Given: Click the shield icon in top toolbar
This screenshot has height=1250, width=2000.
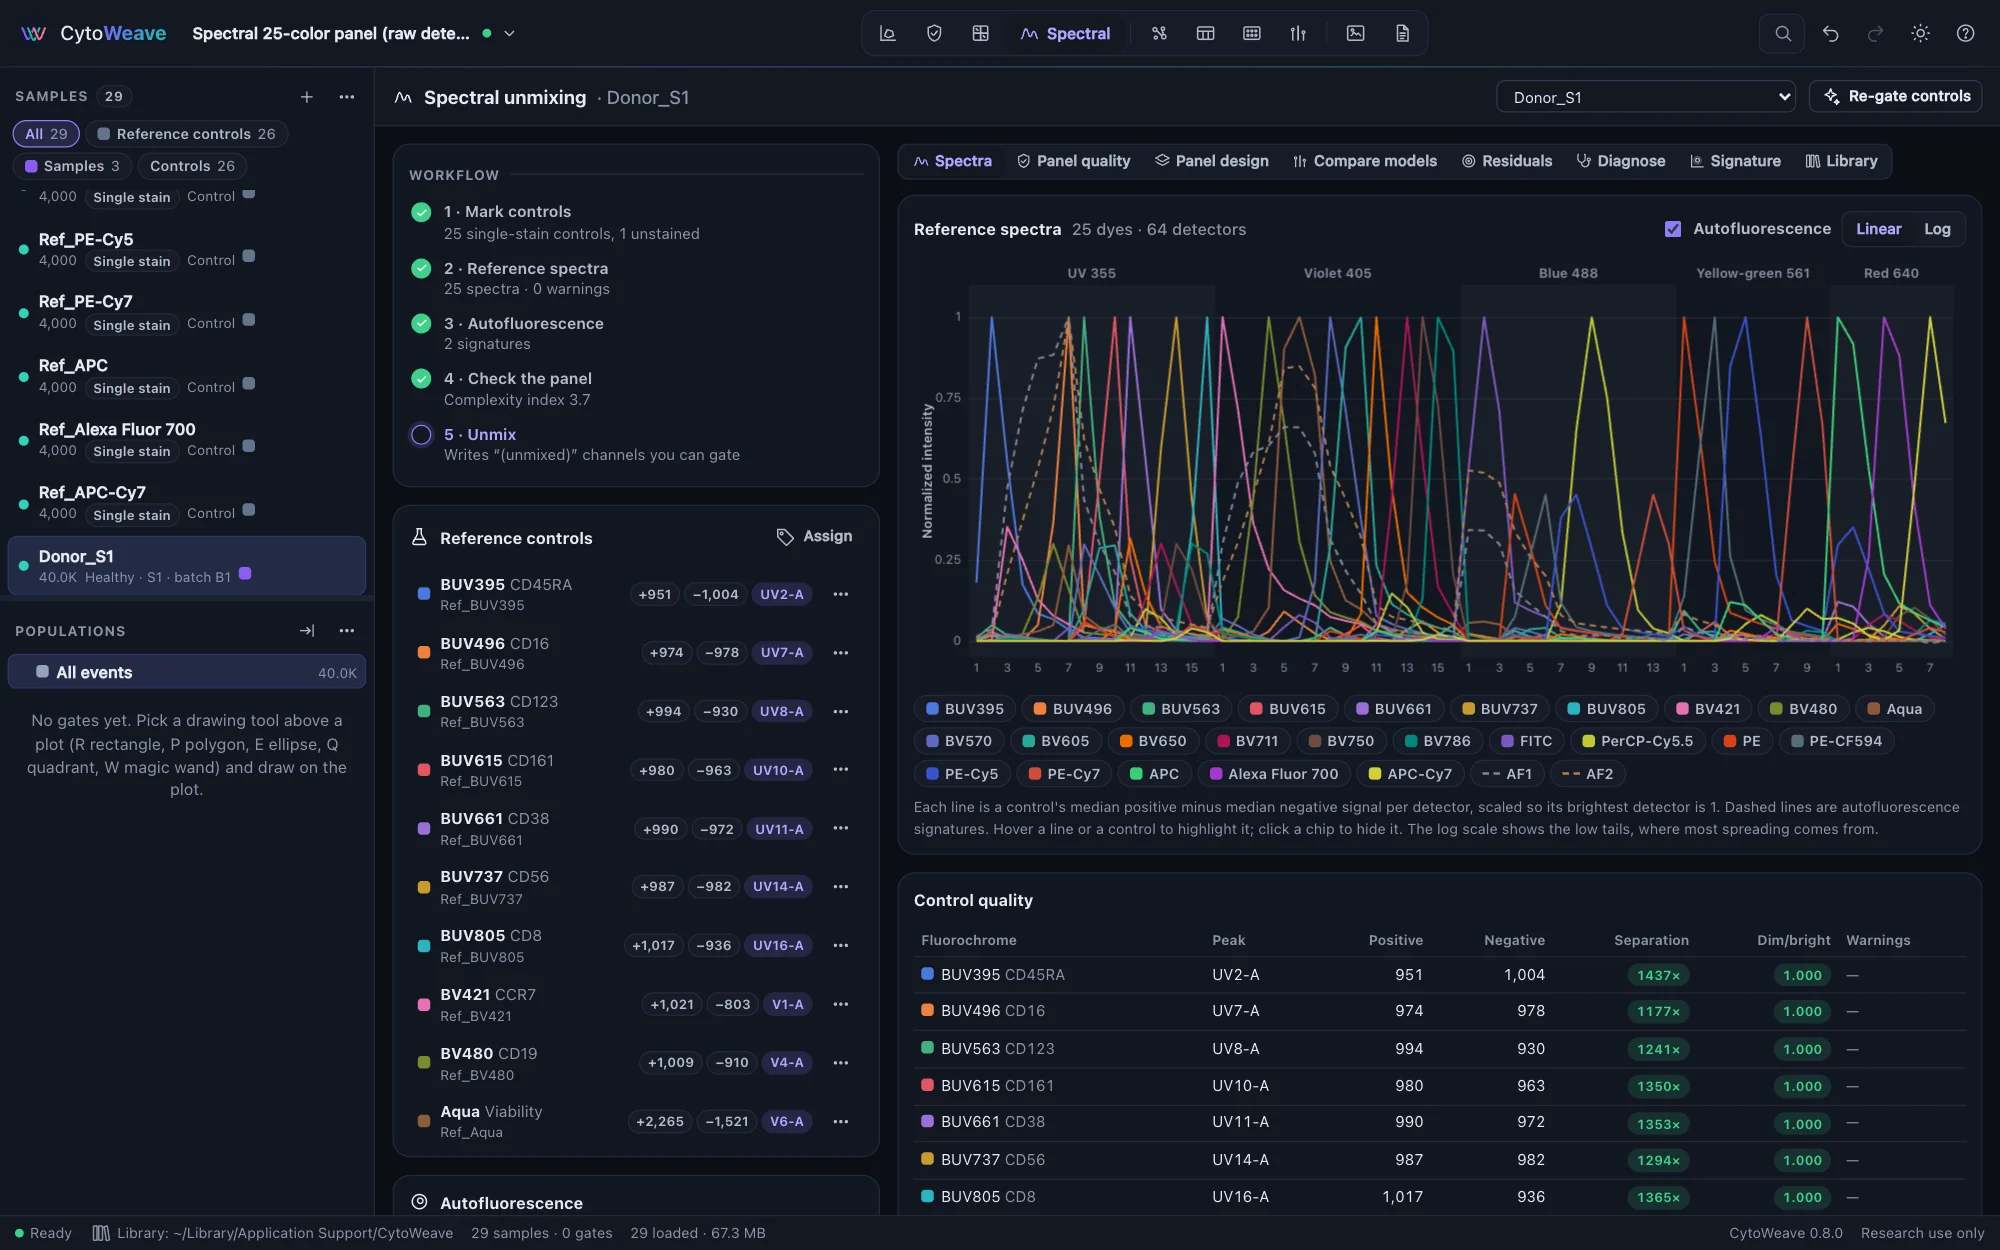Looking at the screenshot, I should pyautogui.click(x=934, y=33).
